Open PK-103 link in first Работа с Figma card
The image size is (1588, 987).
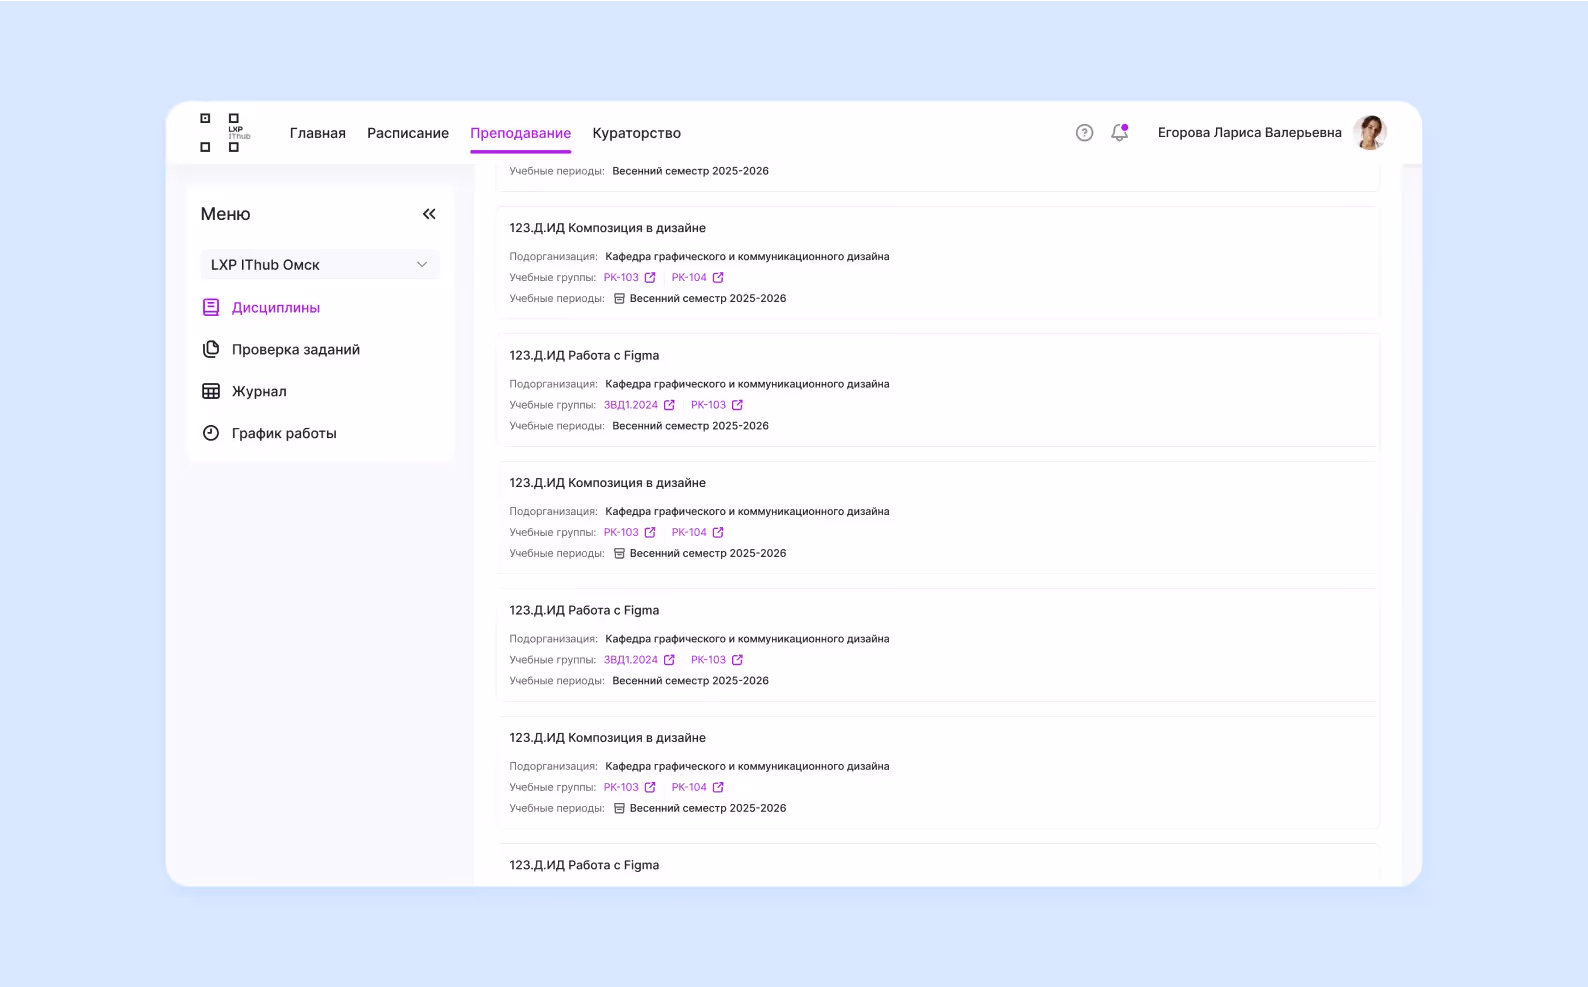click(708, 405)
